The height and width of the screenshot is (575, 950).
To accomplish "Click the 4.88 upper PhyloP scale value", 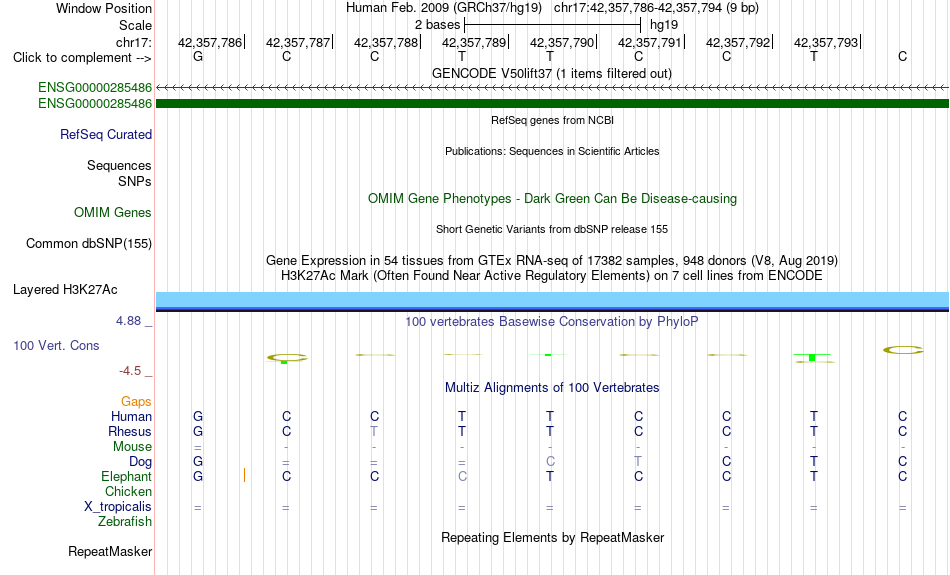I will [128, 321].
